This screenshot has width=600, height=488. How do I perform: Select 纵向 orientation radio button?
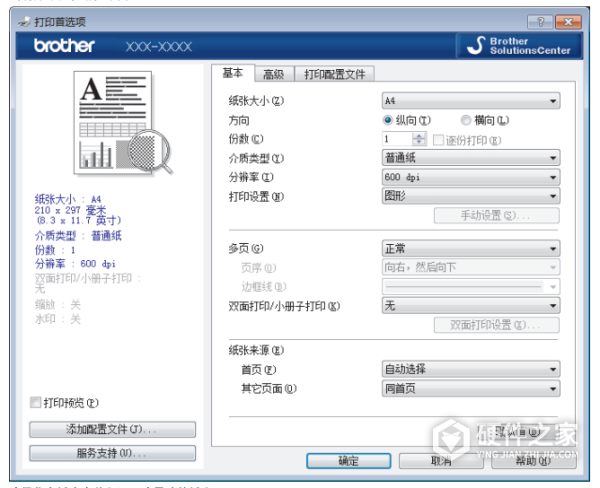[388, 121]
